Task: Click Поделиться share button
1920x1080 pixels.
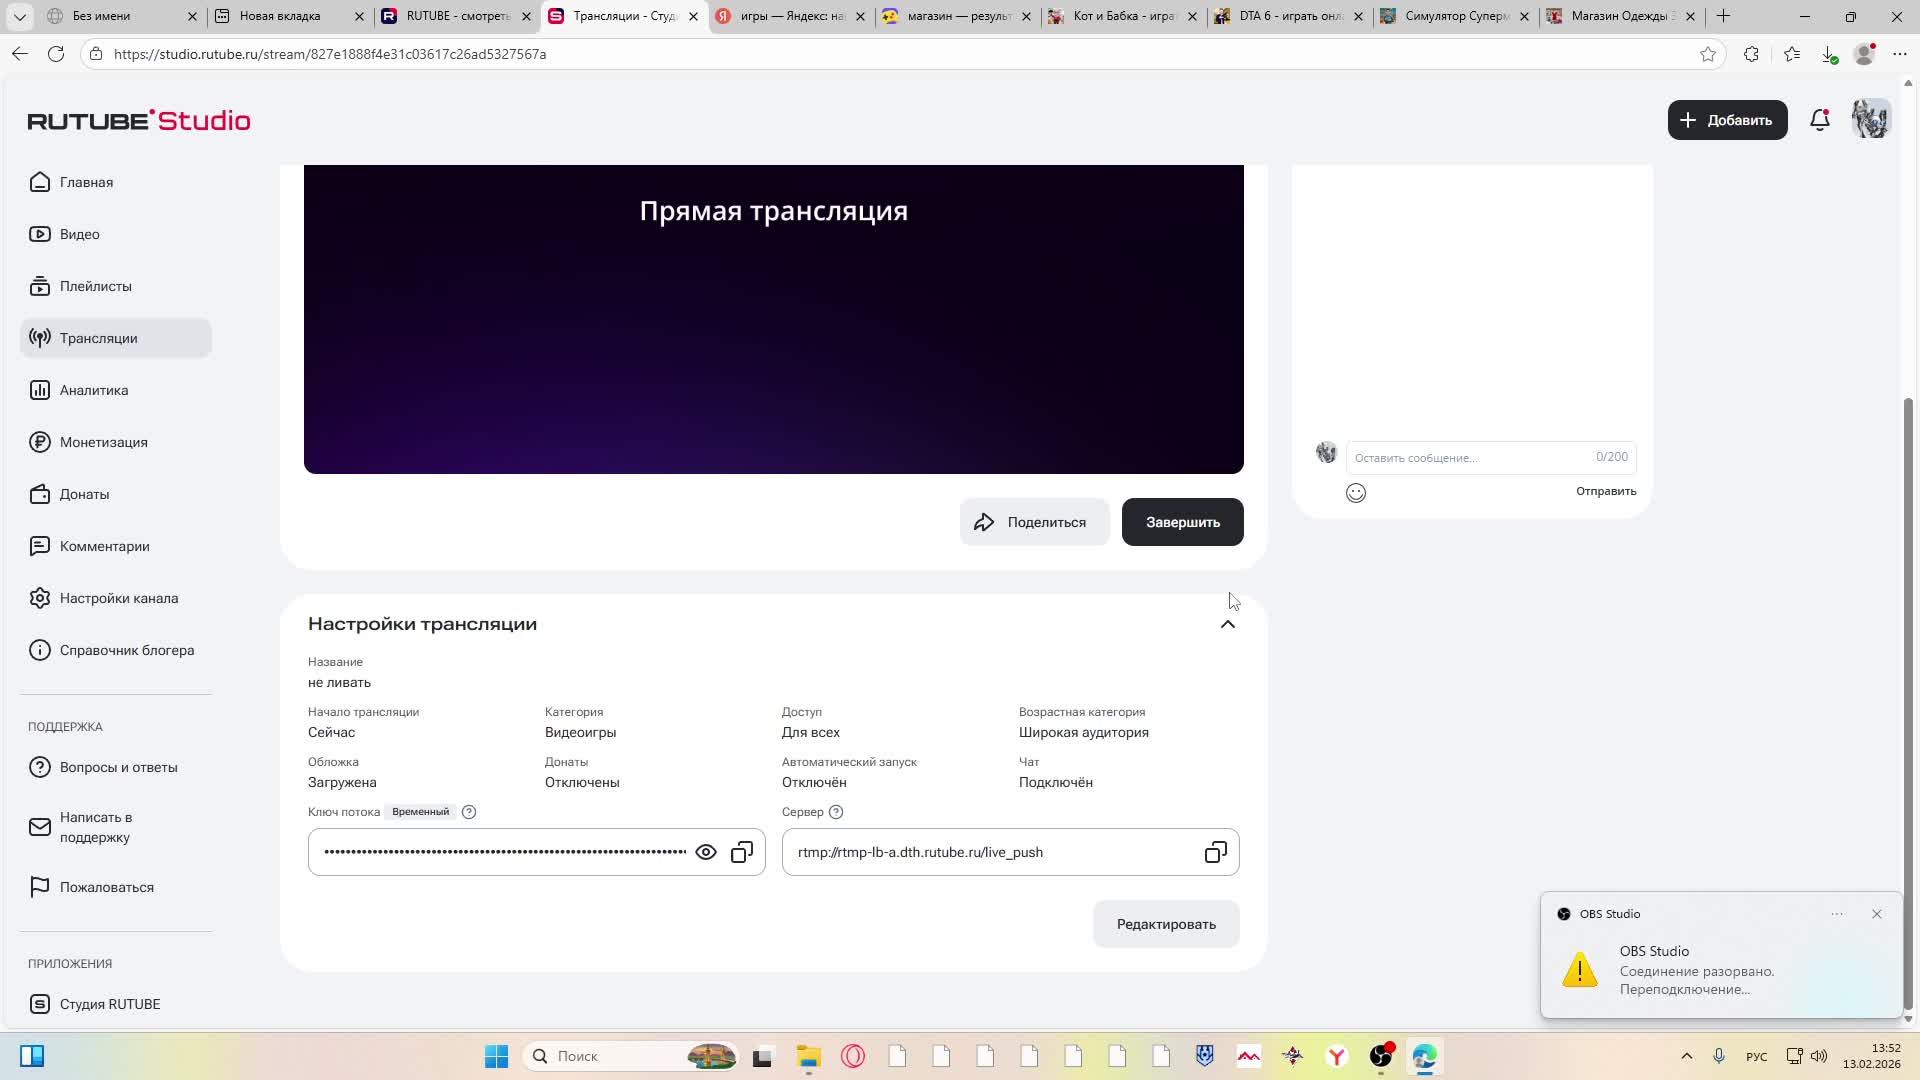Action: (1034, 522)
